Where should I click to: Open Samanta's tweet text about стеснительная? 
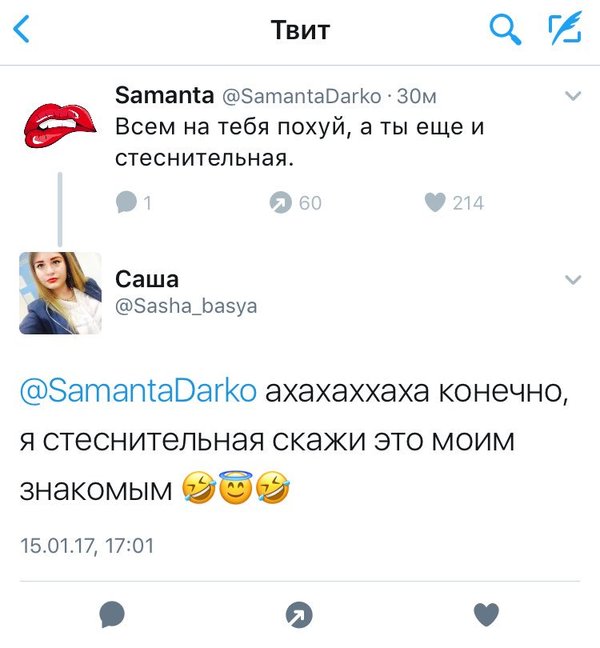299,142
